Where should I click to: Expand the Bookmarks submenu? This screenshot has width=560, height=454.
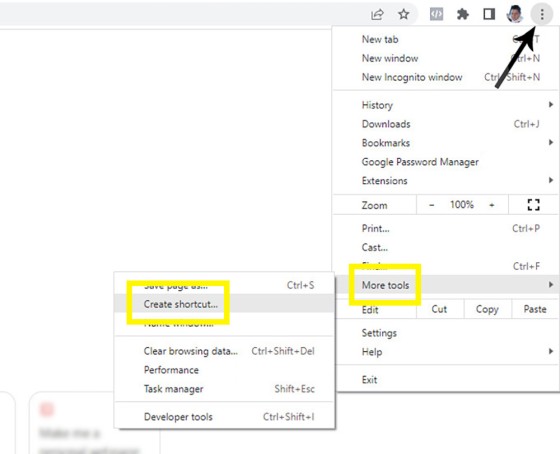point(445,143)
